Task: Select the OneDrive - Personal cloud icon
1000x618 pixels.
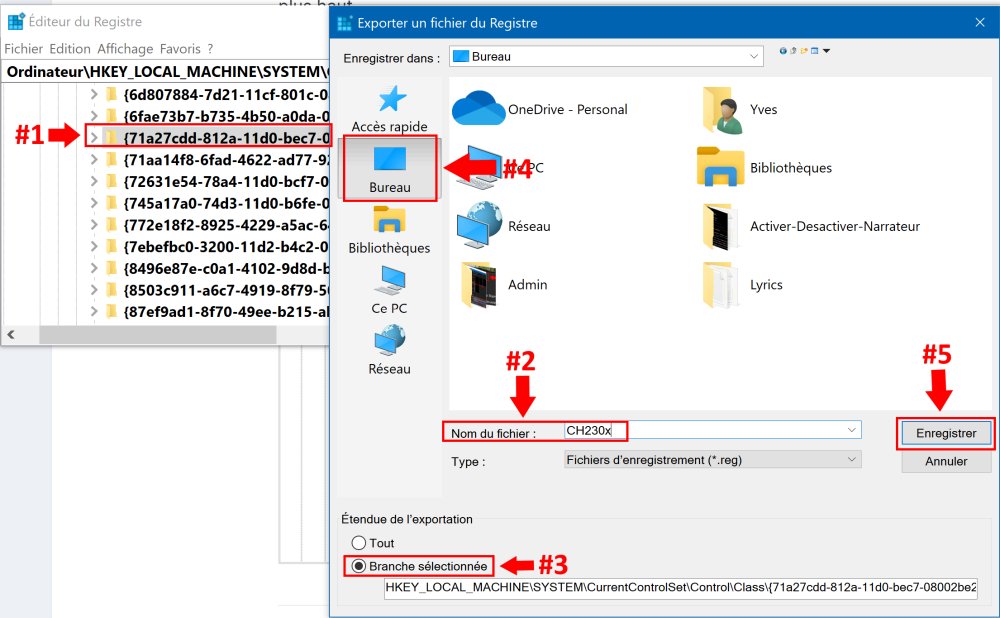Action: click(x=478, y=109)
